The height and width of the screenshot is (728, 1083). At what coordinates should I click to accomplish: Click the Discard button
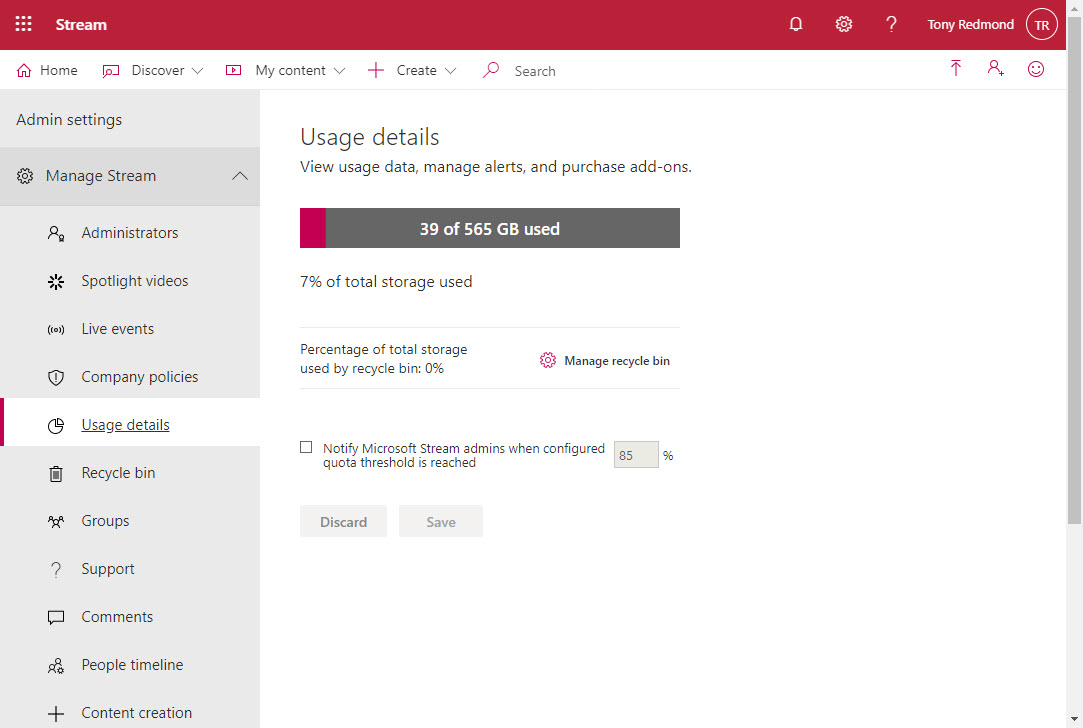coord(343,521)
